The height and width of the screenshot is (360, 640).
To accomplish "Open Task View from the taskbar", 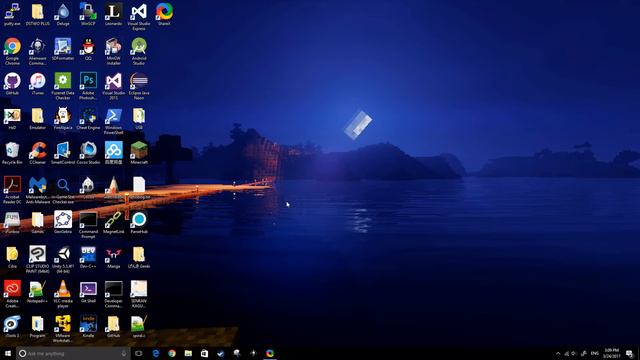I will pos(139,353).
